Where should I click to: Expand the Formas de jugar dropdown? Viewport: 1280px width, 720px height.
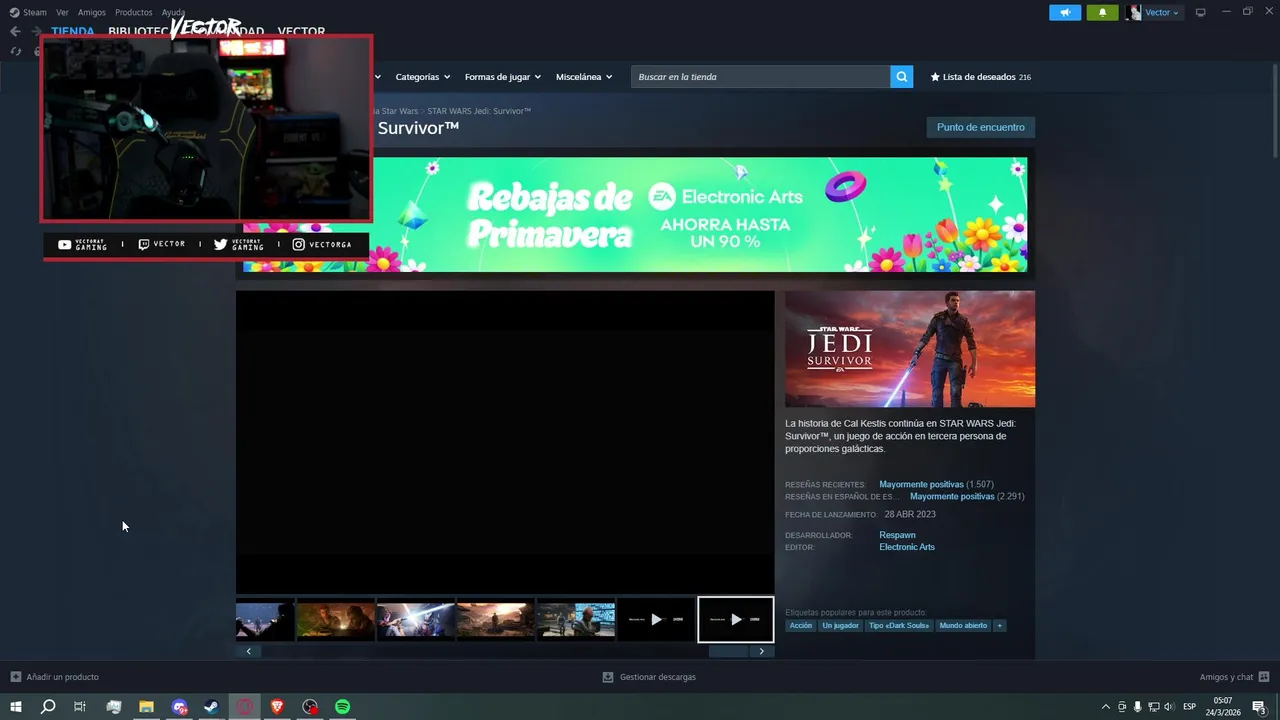coord(502,77)
